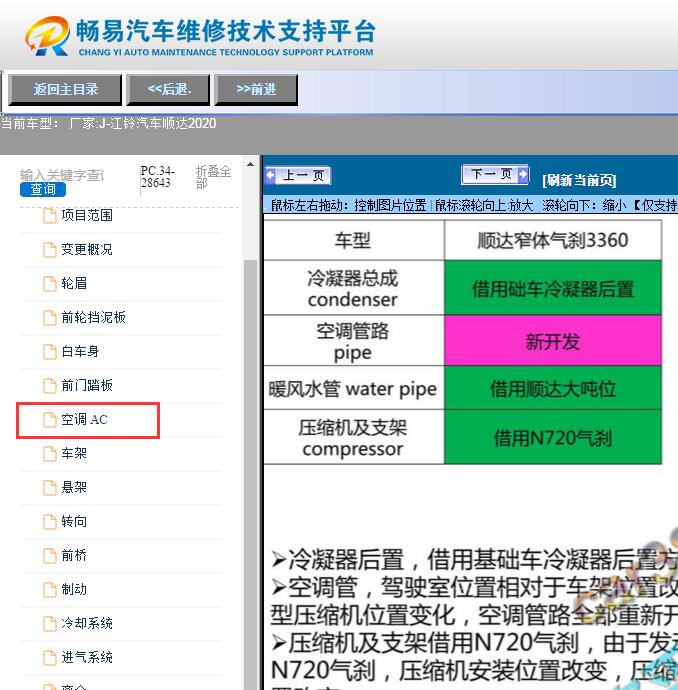Click the page icon beside 前门踏板
The height and width of the screenshot is (690, 678).
pos(50,386)
